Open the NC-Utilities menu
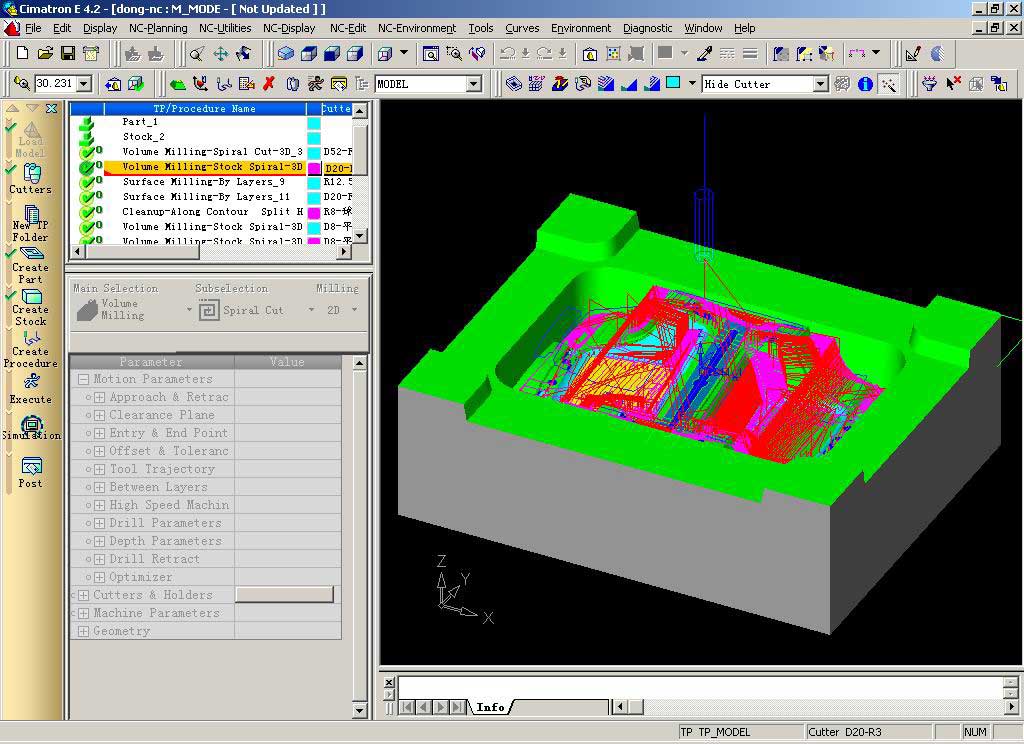The width and height of the screenshot is (1024, 744). click(x=225, y=28)
